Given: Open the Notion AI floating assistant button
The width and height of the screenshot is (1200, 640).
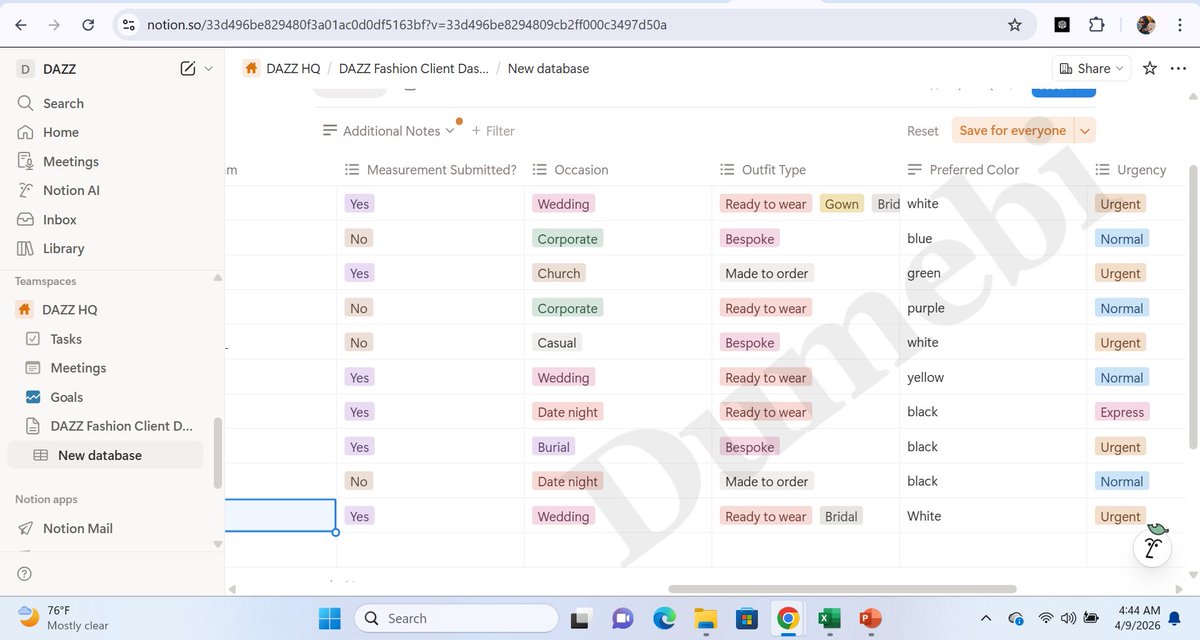Looking at the screenshot, I should click(1152, 546).
